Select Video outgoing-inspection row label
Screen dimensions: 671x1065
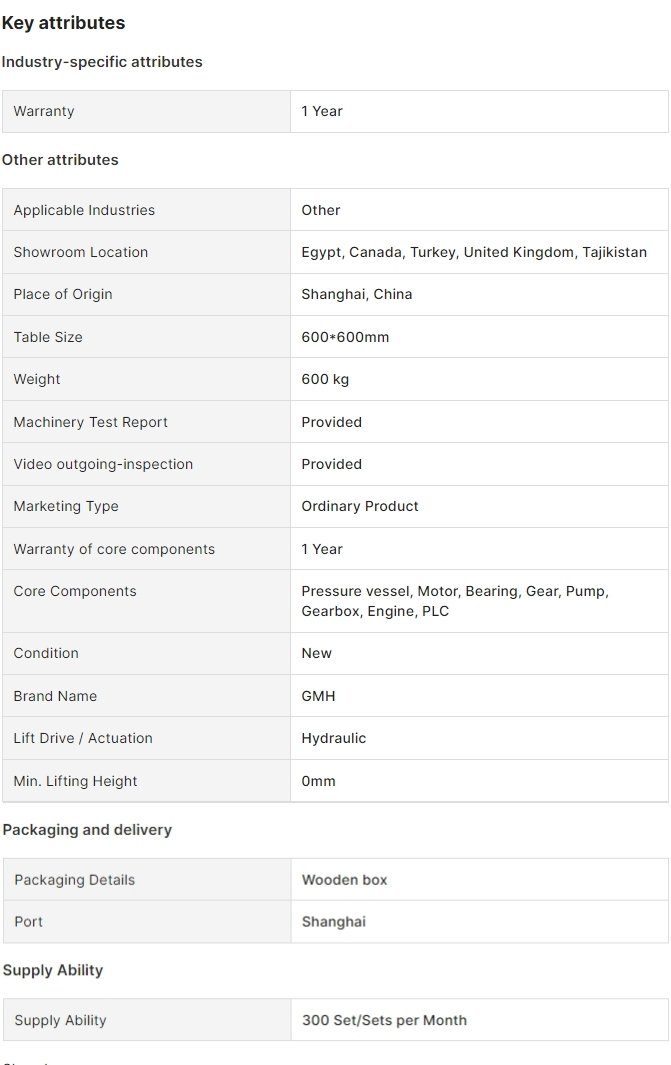[103, 465]
